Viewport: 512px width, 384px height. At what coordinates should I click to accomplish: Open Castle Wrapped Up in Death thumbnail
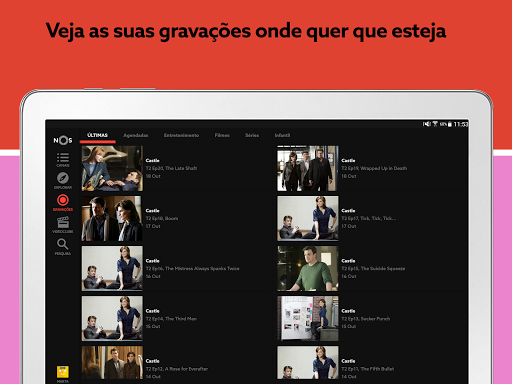pyautogui.click(x=308, y=168)
